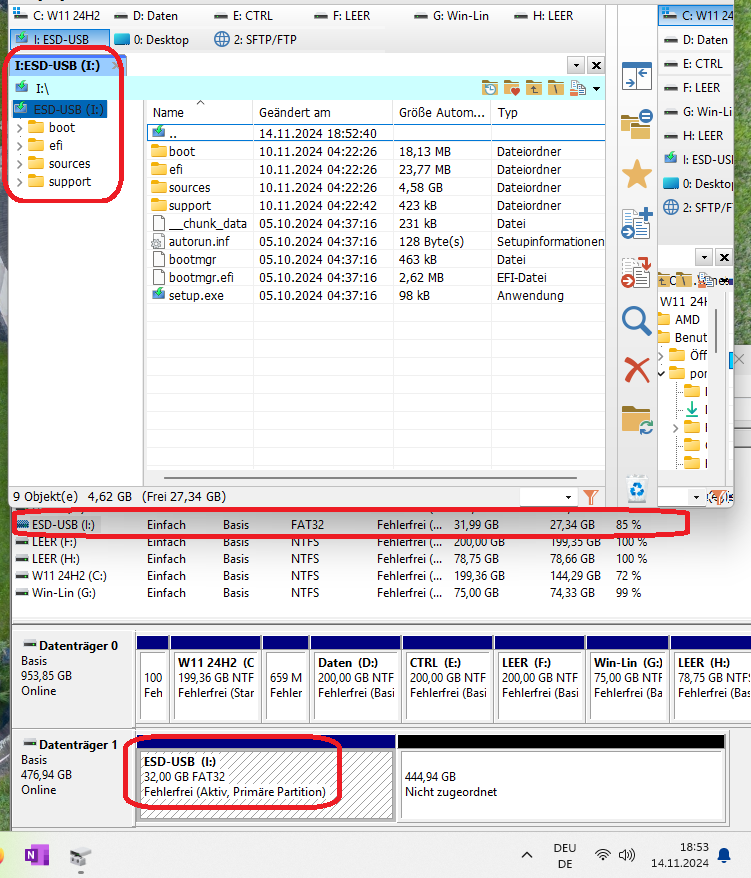The width and height of the screenshot is (751, 878).
Task: Open tab list dropdown arrow in left panel
Action: [576, 66]
